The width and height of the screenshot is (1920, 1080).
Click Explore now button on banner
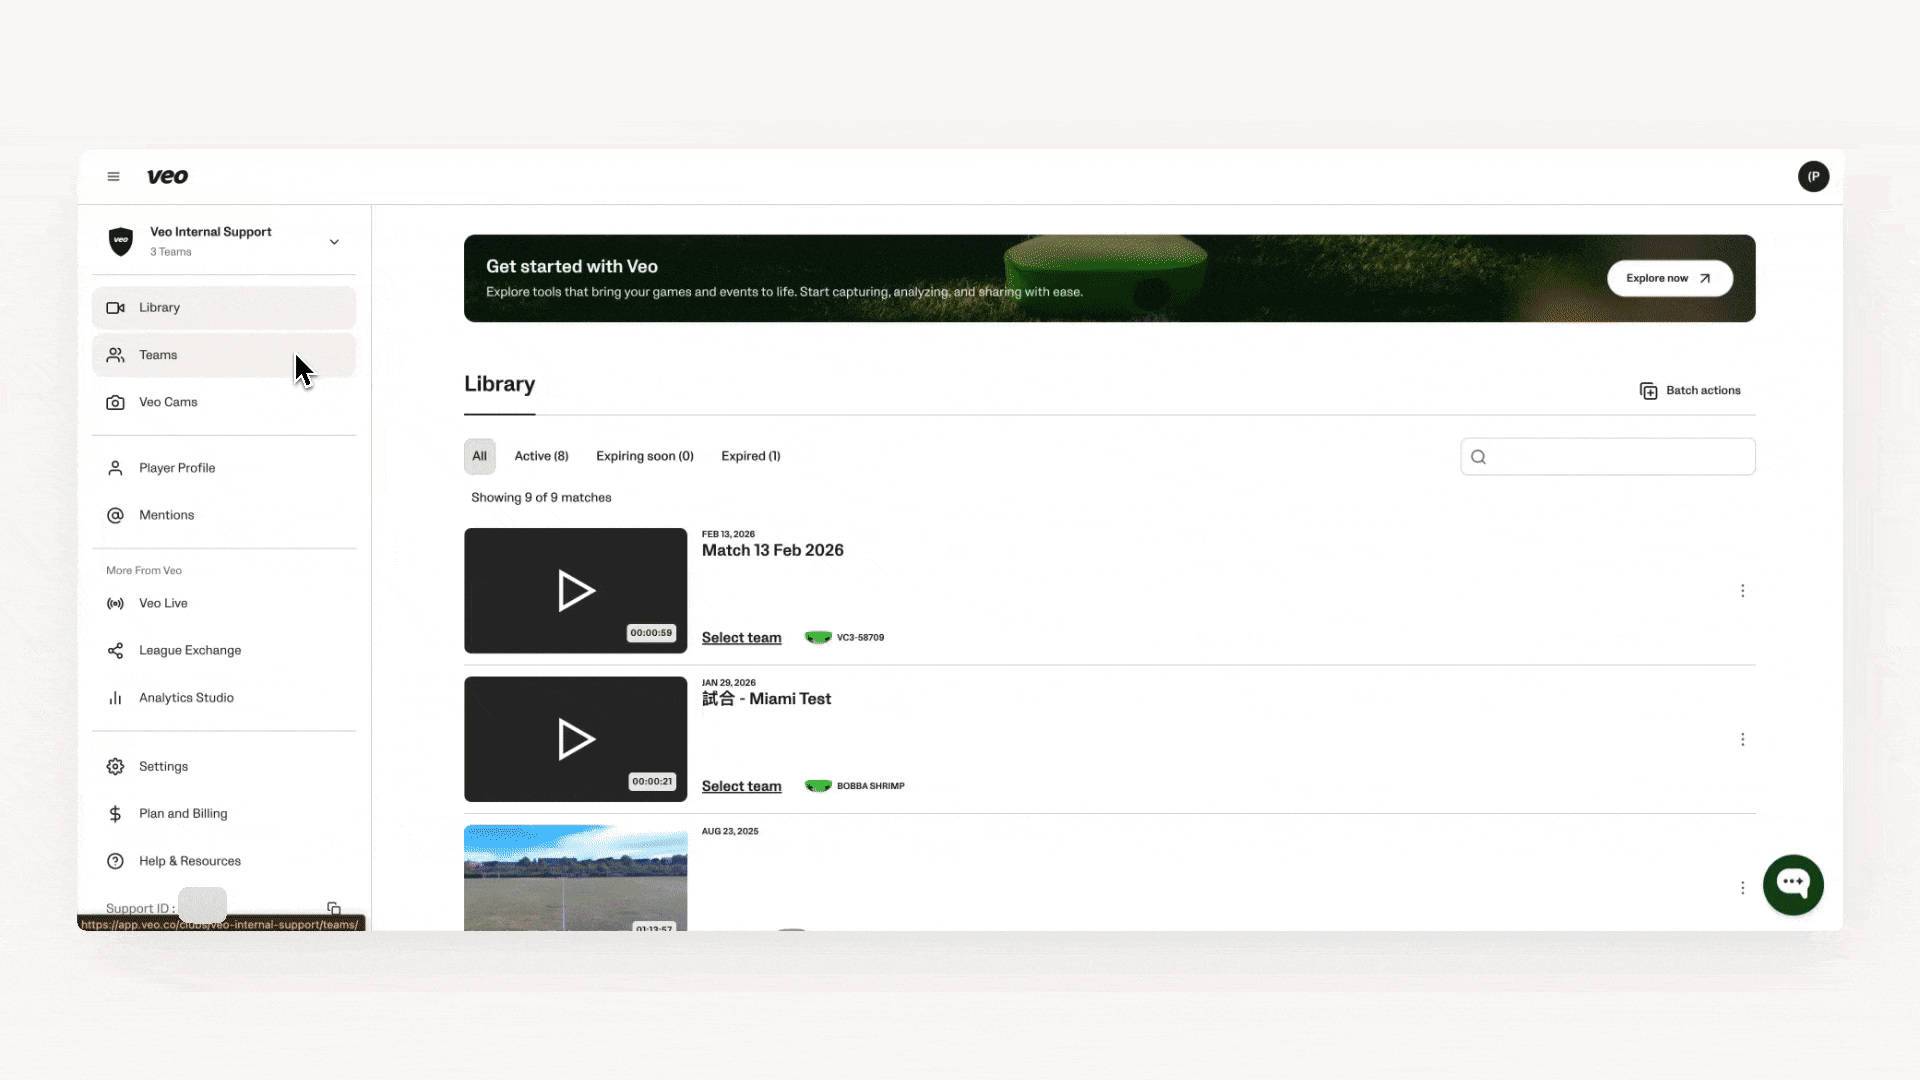(1669, 278)
